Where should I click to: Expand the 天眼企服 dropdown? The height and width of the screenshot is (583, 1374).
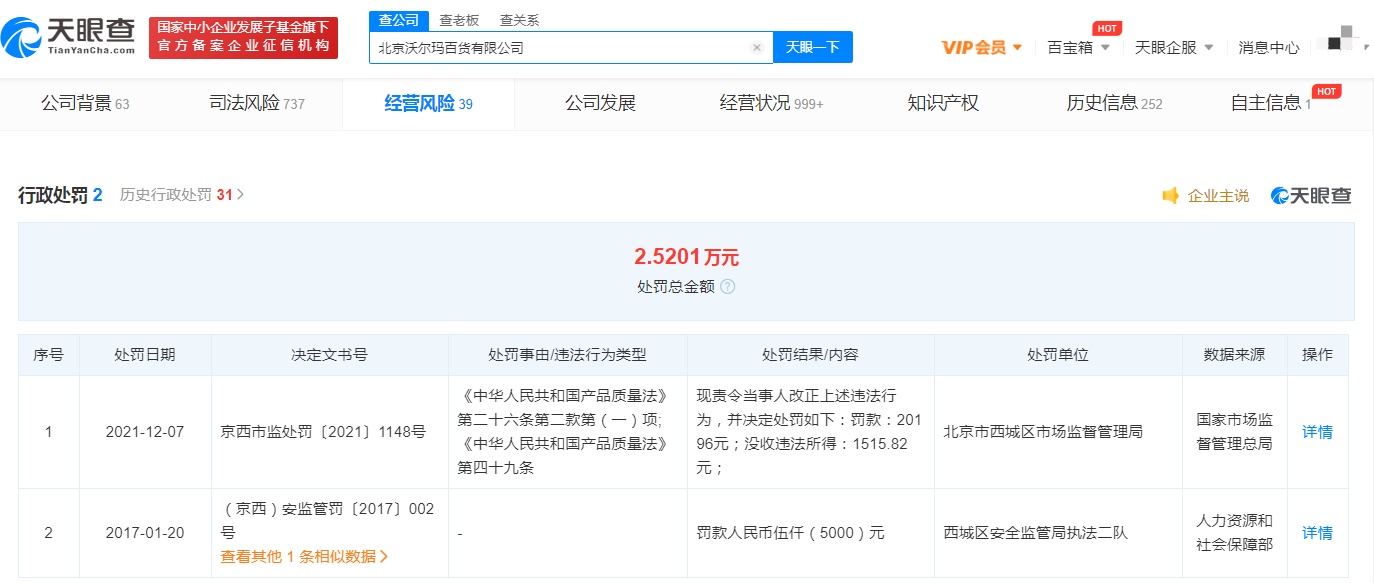[1174, 47]
